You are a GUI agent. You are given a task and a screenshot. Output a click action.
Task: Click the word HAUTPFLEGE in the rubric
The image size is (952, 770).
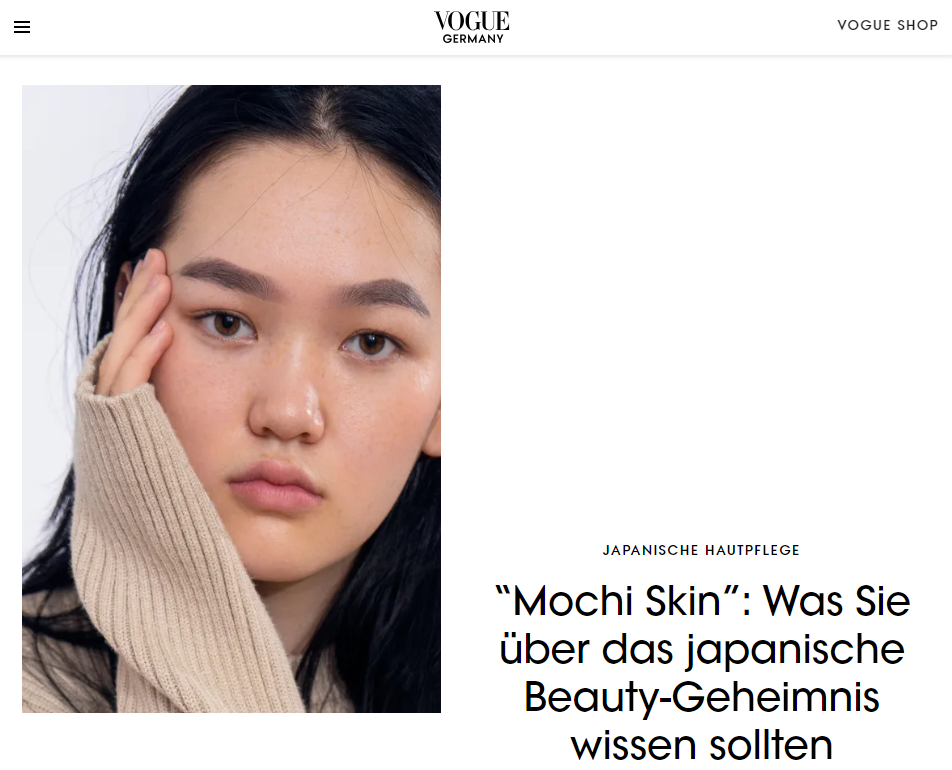[752, 550]
